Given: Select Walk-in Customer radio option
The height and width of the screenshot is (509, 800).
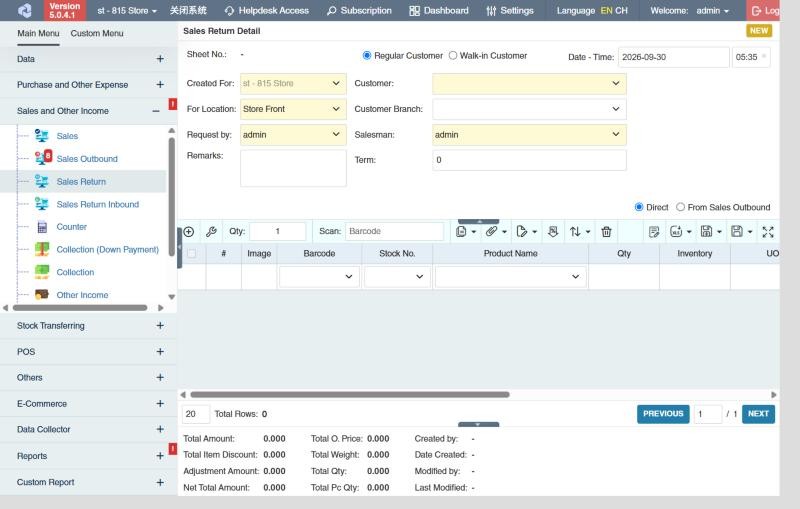Looking at the screenshot, I should pyautogui.click(x=453, y=56).
